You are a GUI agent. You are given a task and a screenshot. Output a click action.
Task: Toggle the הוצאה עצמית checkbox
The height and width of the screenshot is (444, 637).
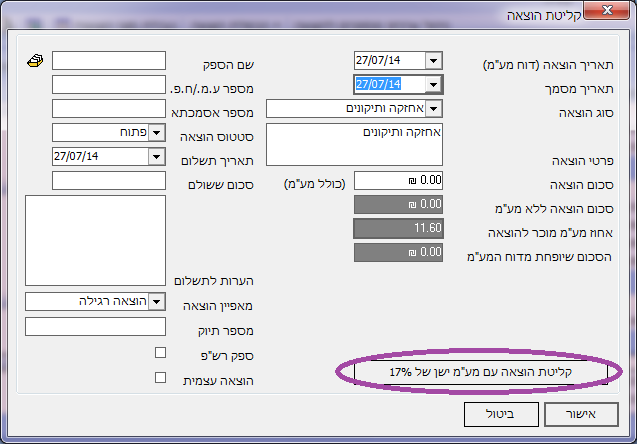click(x=160, y=378)
